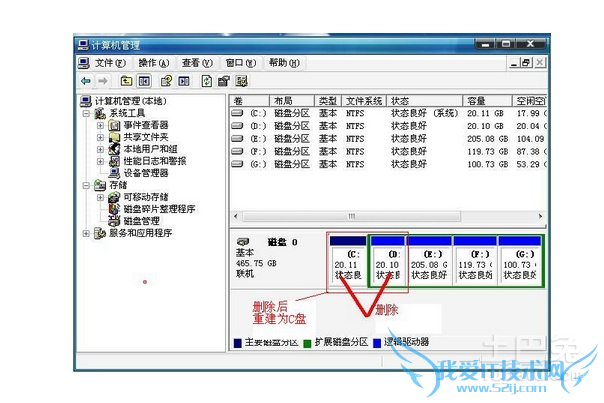Viewport: 604px width, 403px height.
Task: Click the Up one level toolbar icon
Action: click(126, 81)
